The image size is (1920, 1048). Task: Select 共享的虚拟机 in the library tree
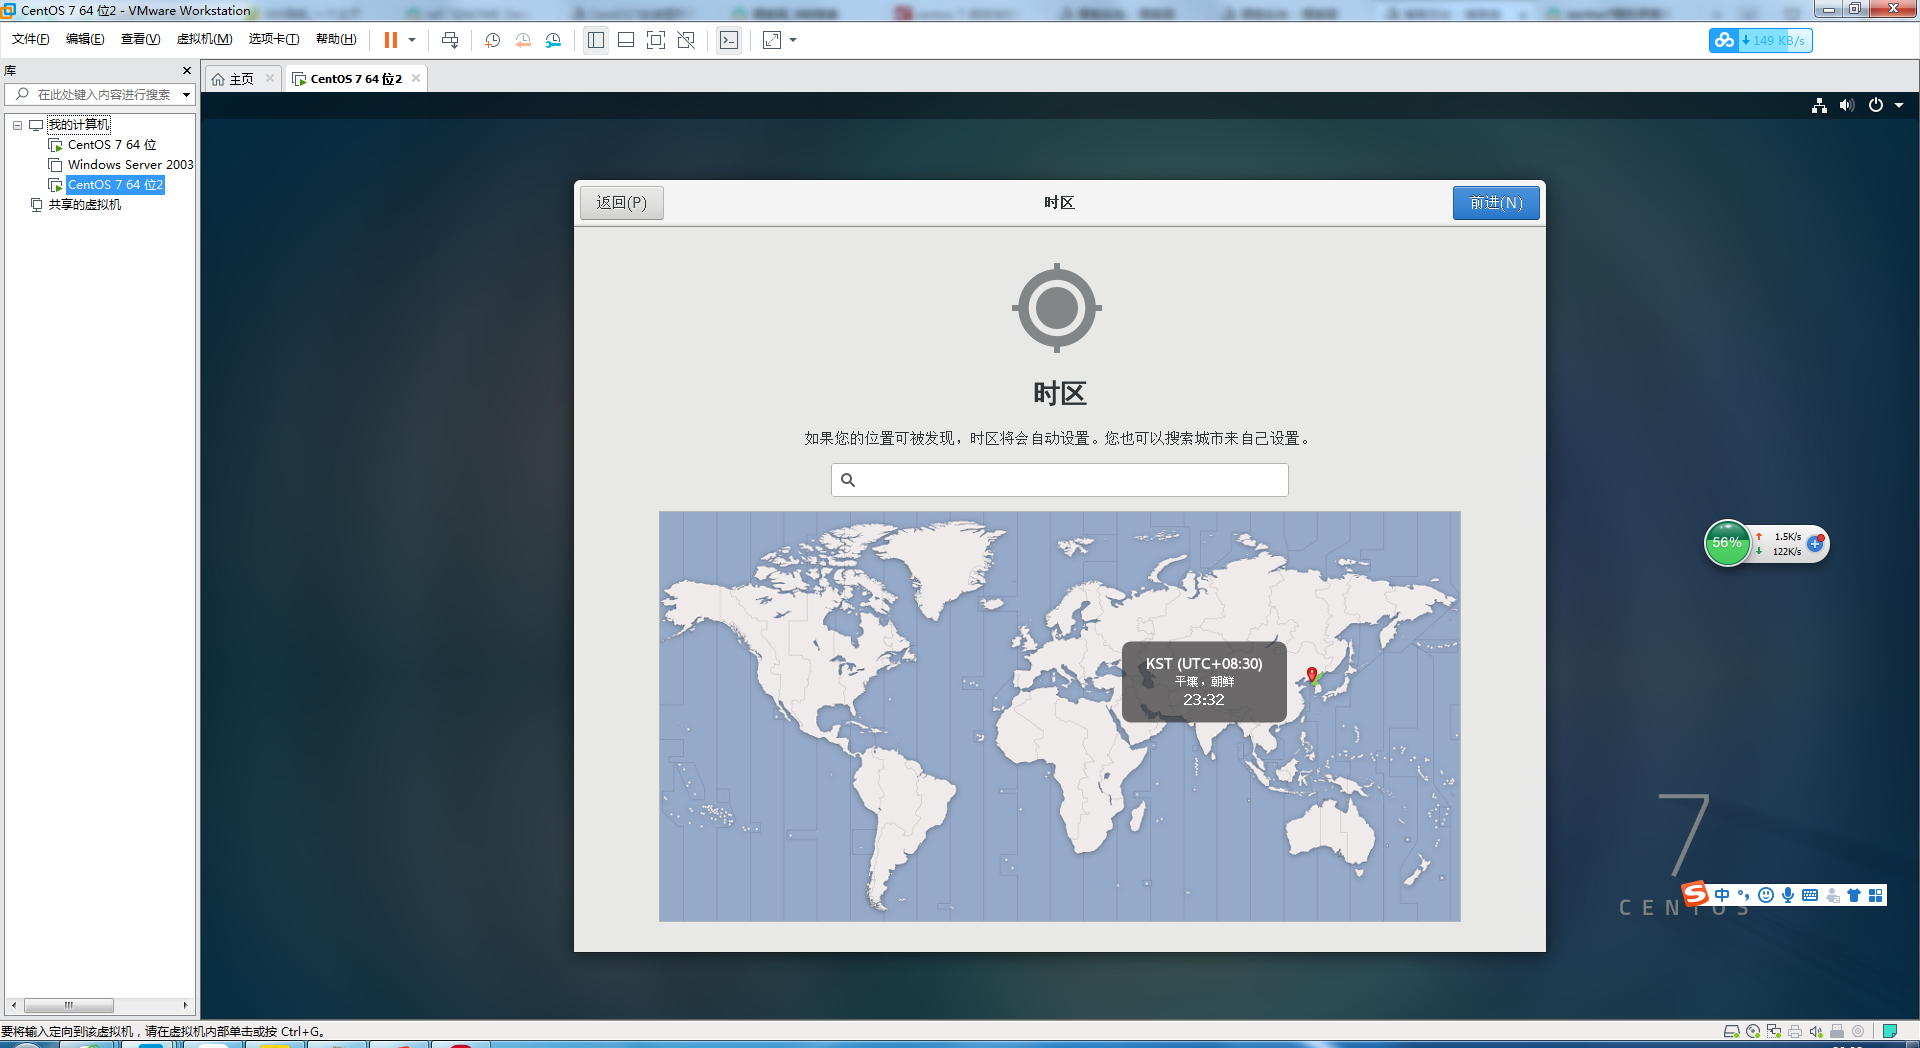pos(85,205)
